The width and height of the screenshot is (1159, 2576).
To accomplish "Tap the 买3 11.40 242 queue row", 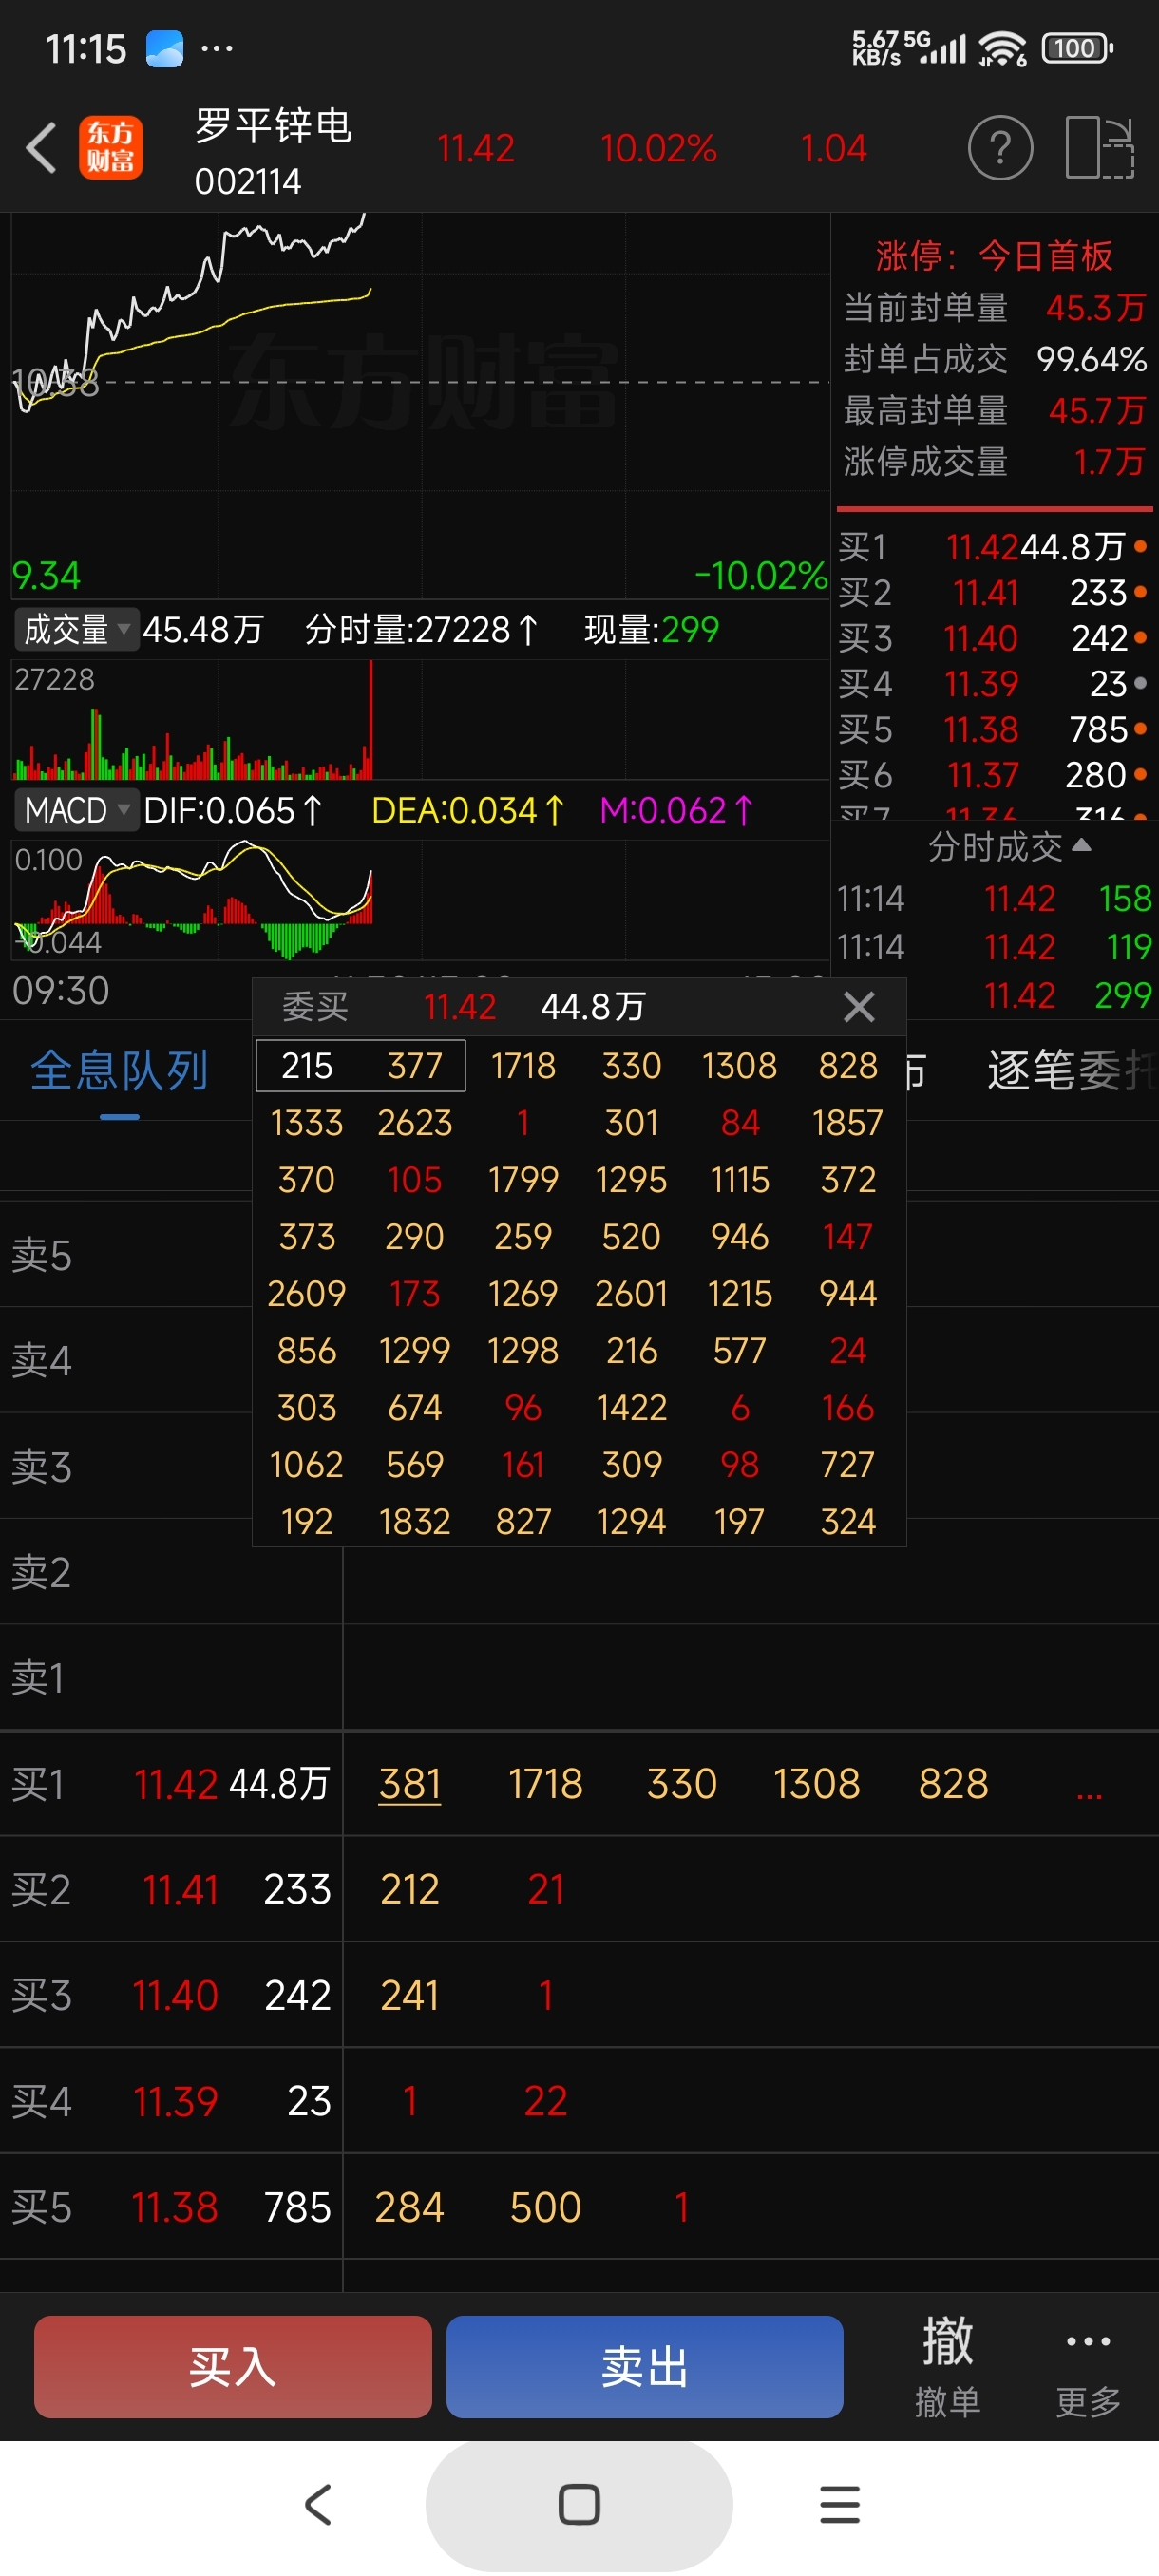I will pyautogui.click(x=579, y=1995).
